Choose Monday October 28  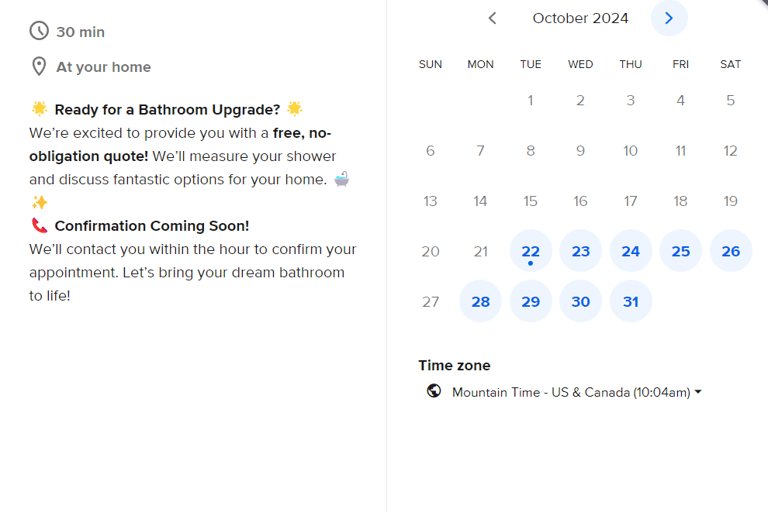480,301
